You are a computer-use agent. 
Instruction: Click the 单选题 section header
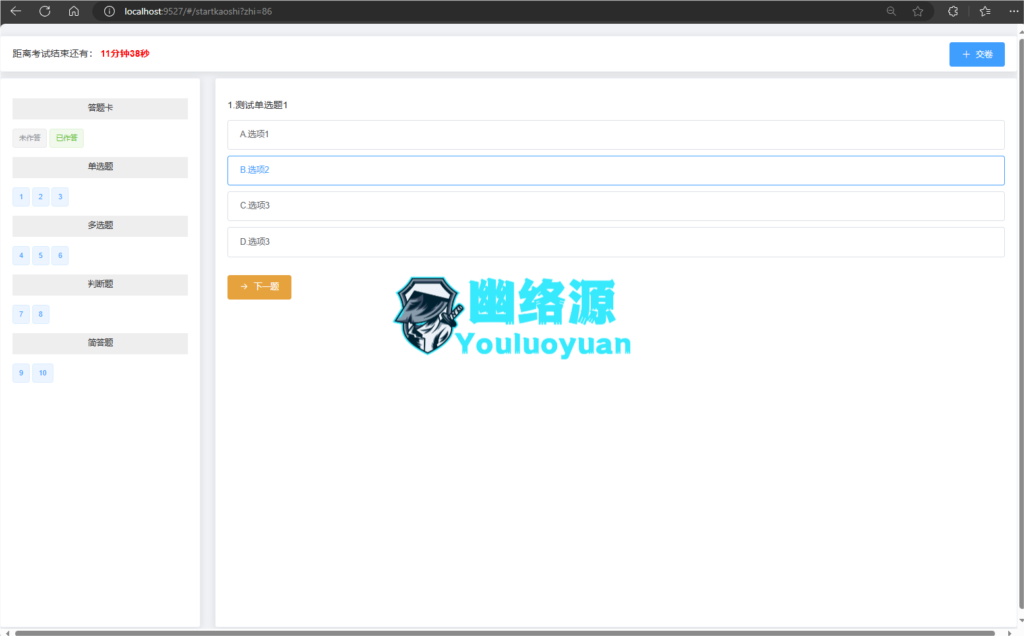[x=100, y=167]
